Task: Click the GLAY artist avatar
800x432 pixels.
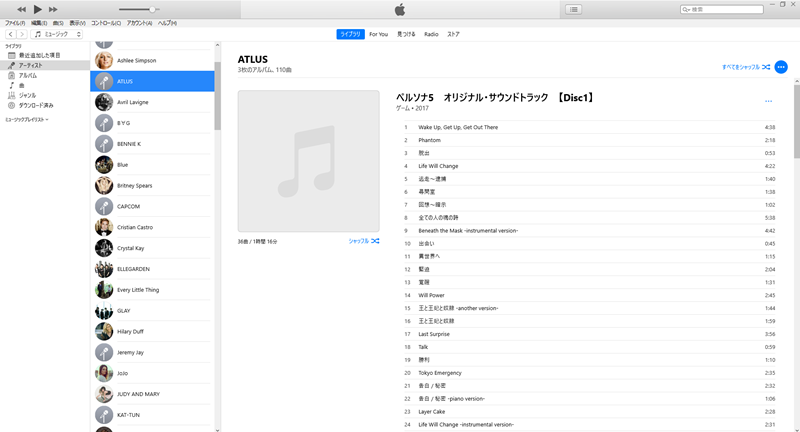Action: pos(104,311)
